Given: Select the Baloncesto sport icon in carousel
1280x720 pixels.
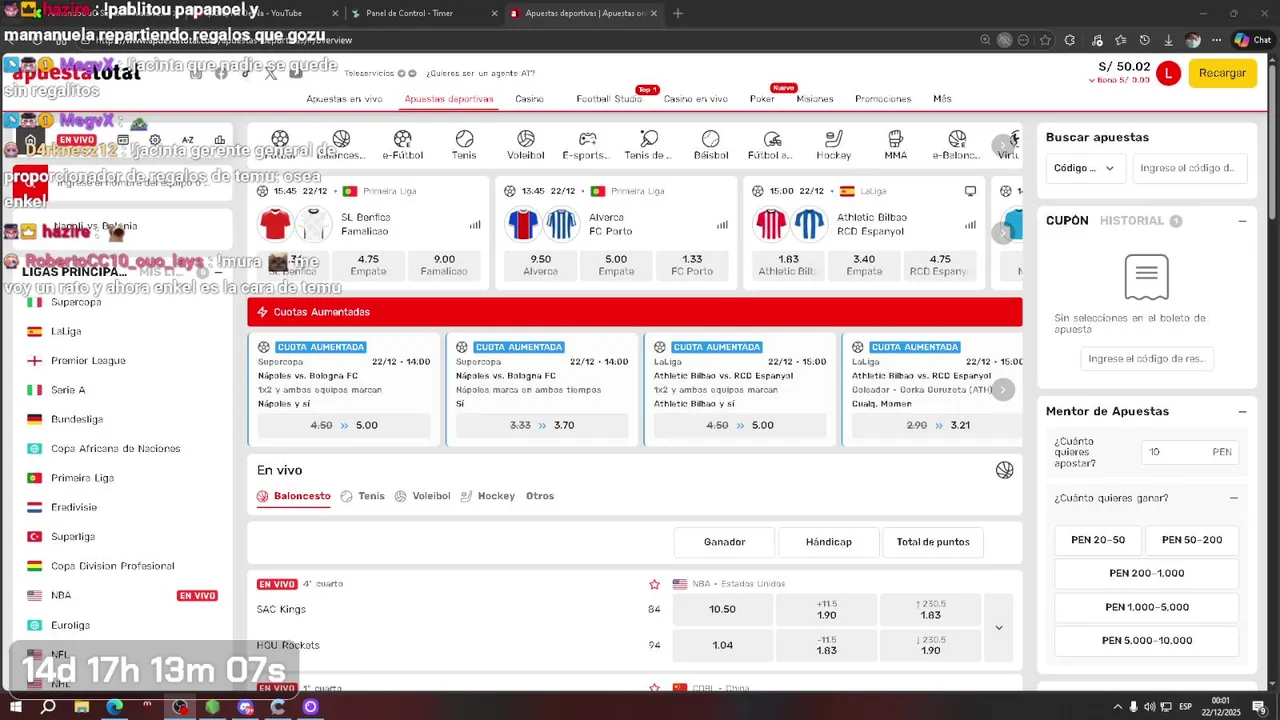Looking at the screenshot, I should click(341, 139).
